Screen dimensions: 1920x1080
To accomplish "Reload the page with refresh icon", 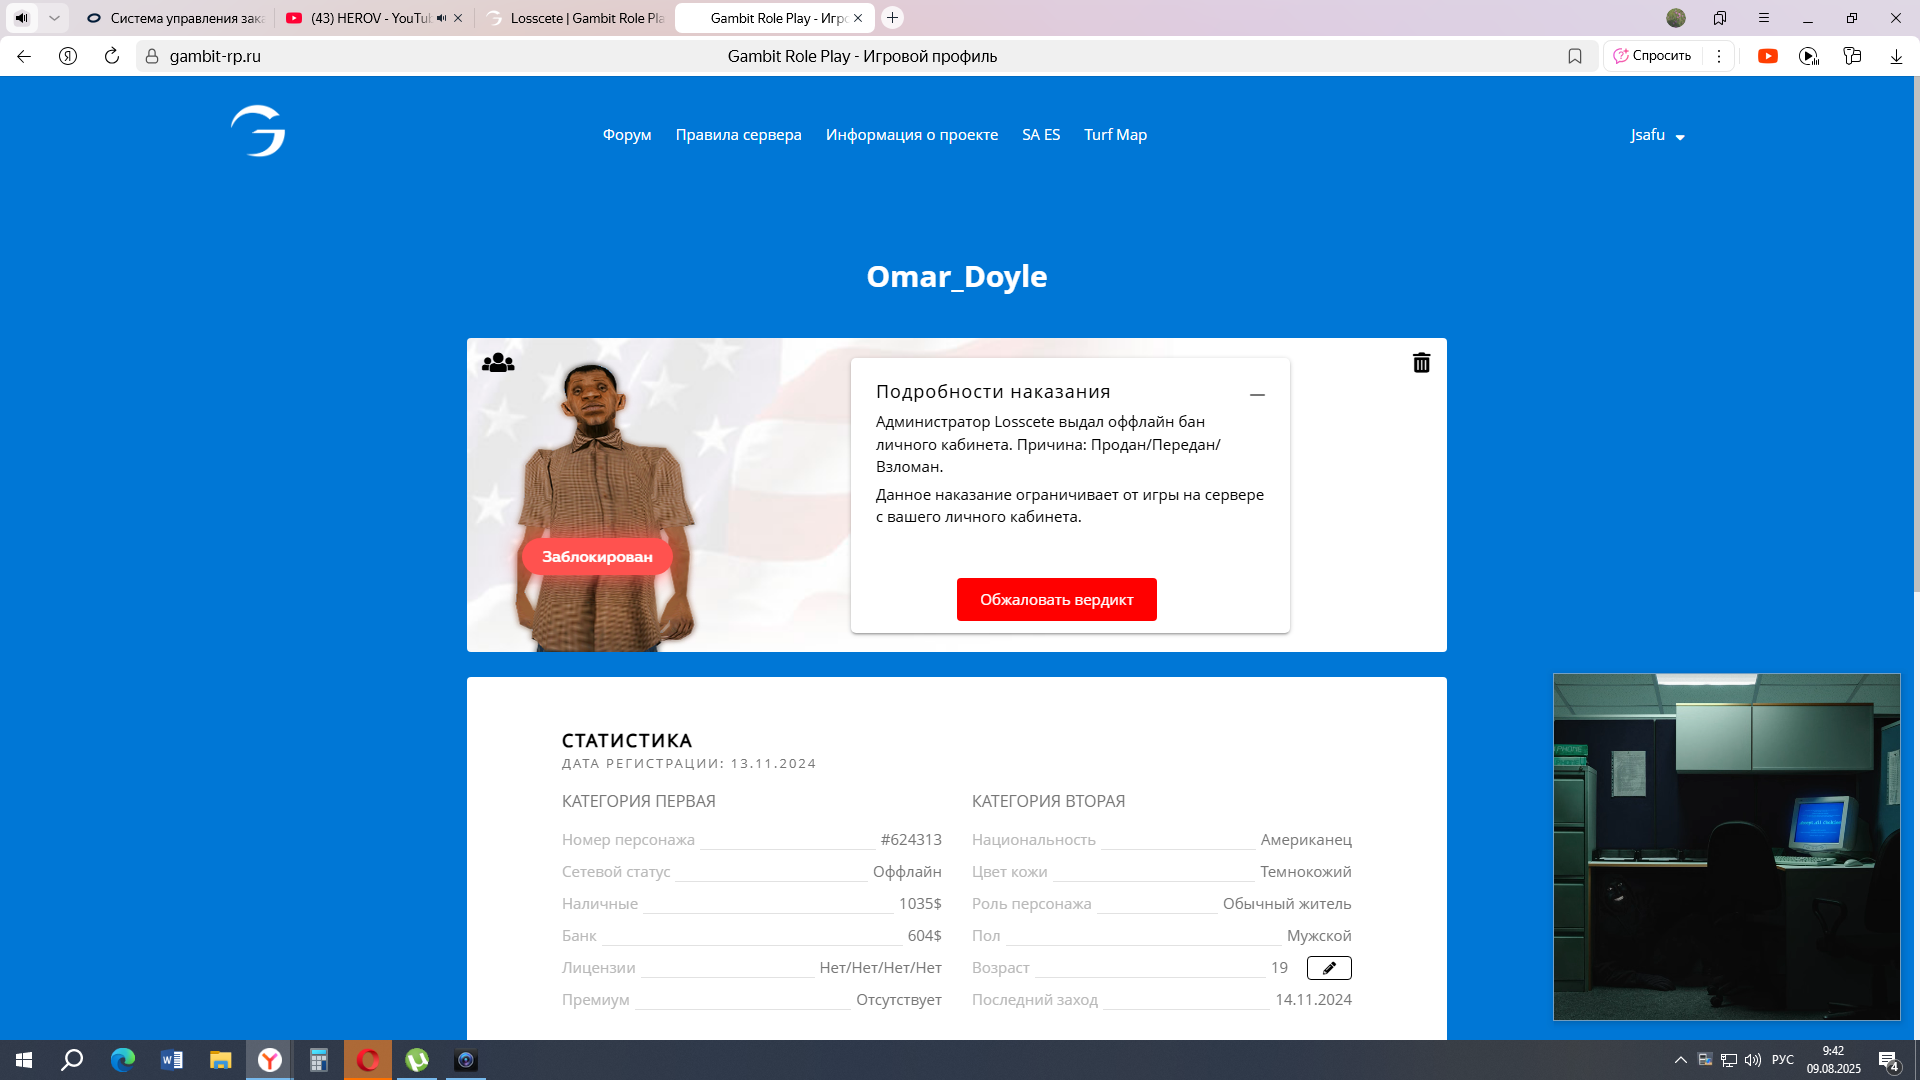I will pos(112,56).
